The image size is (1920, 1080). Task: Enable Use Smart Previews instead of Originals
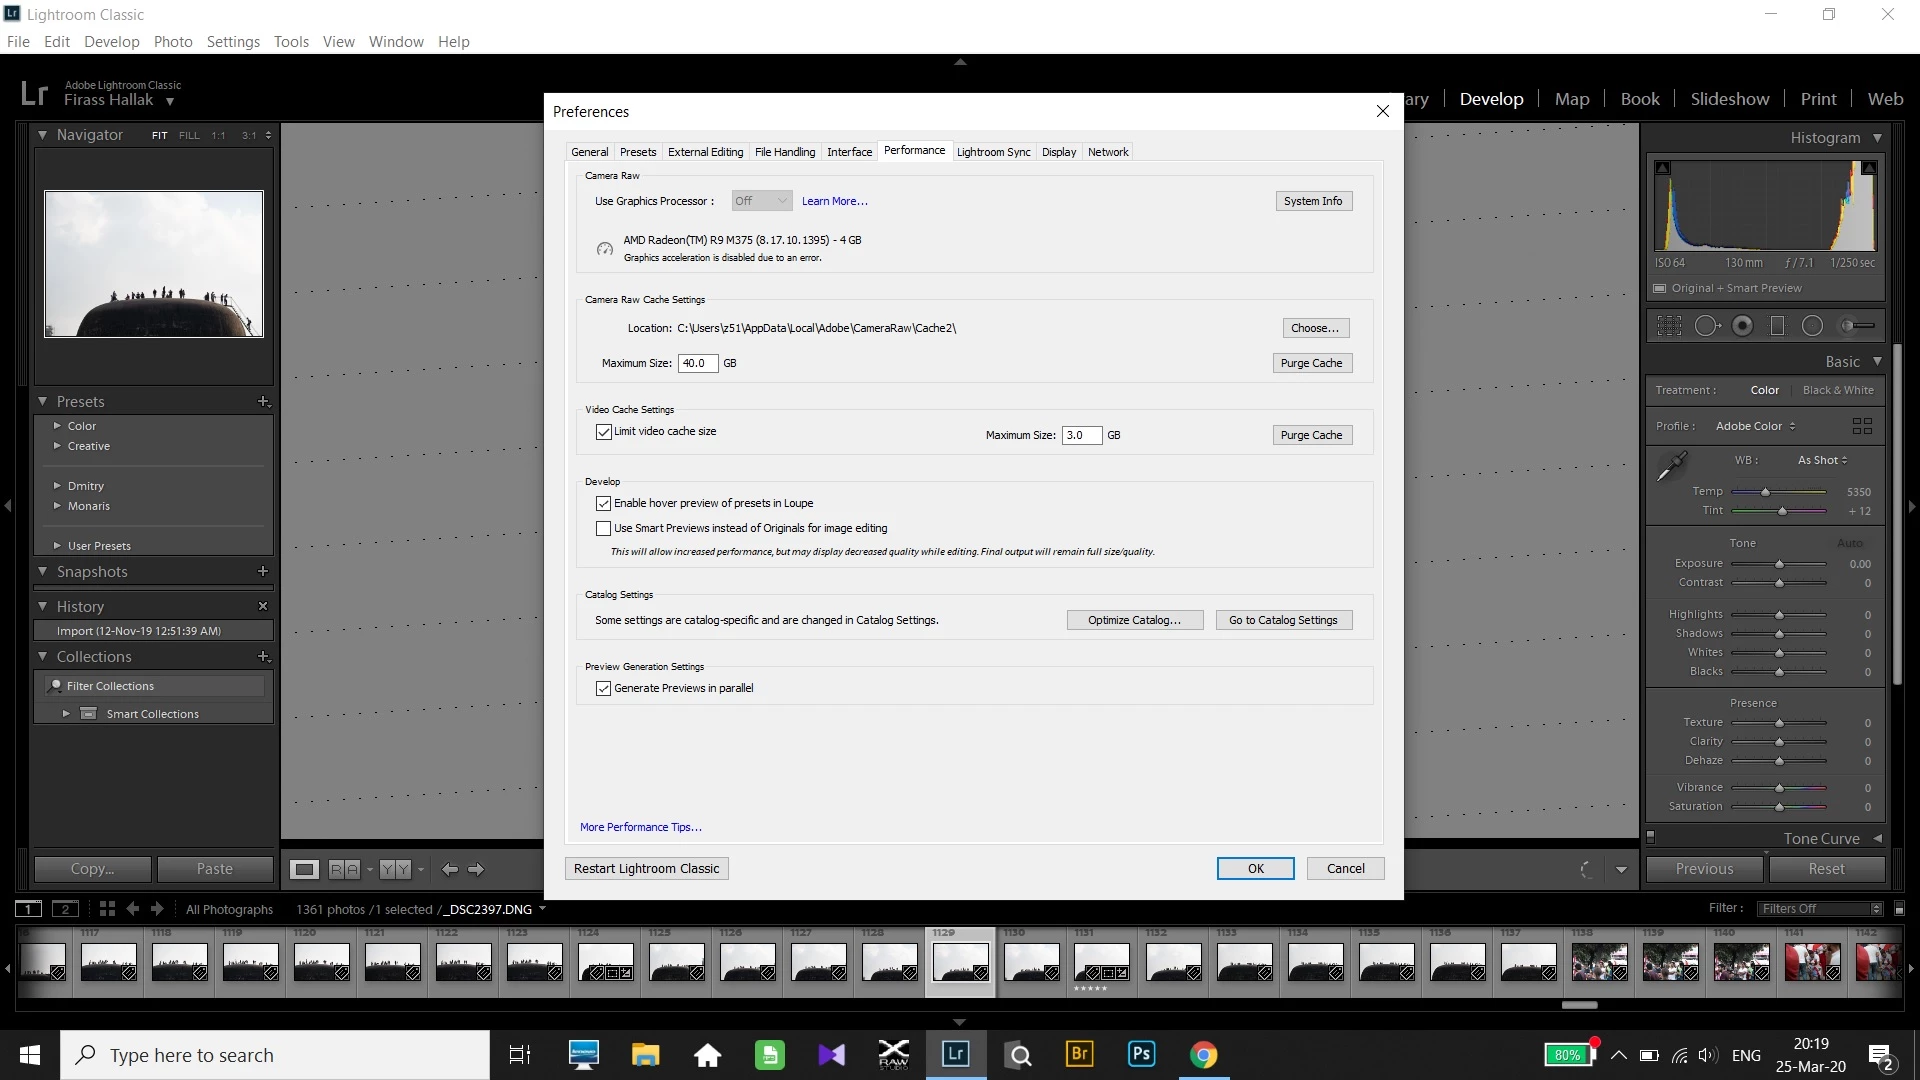tap(604, 528)
